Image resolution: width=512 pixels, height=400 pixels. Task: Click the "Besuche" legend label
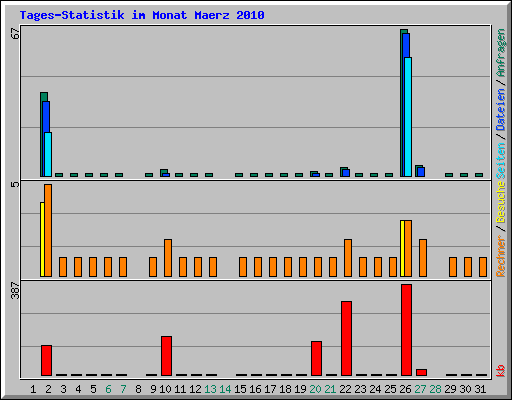(501, 202)
